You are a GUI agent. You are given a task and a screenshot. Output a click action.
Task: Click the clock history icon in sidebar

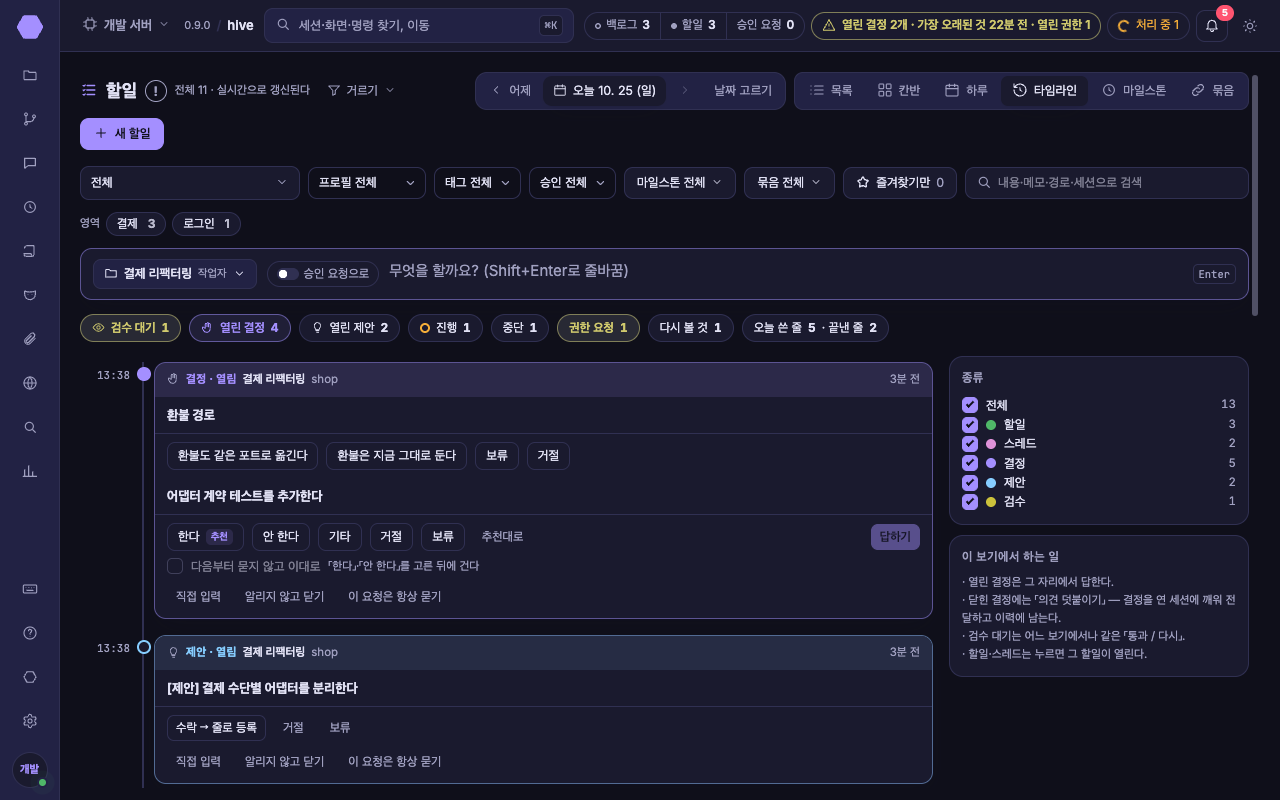30,207
